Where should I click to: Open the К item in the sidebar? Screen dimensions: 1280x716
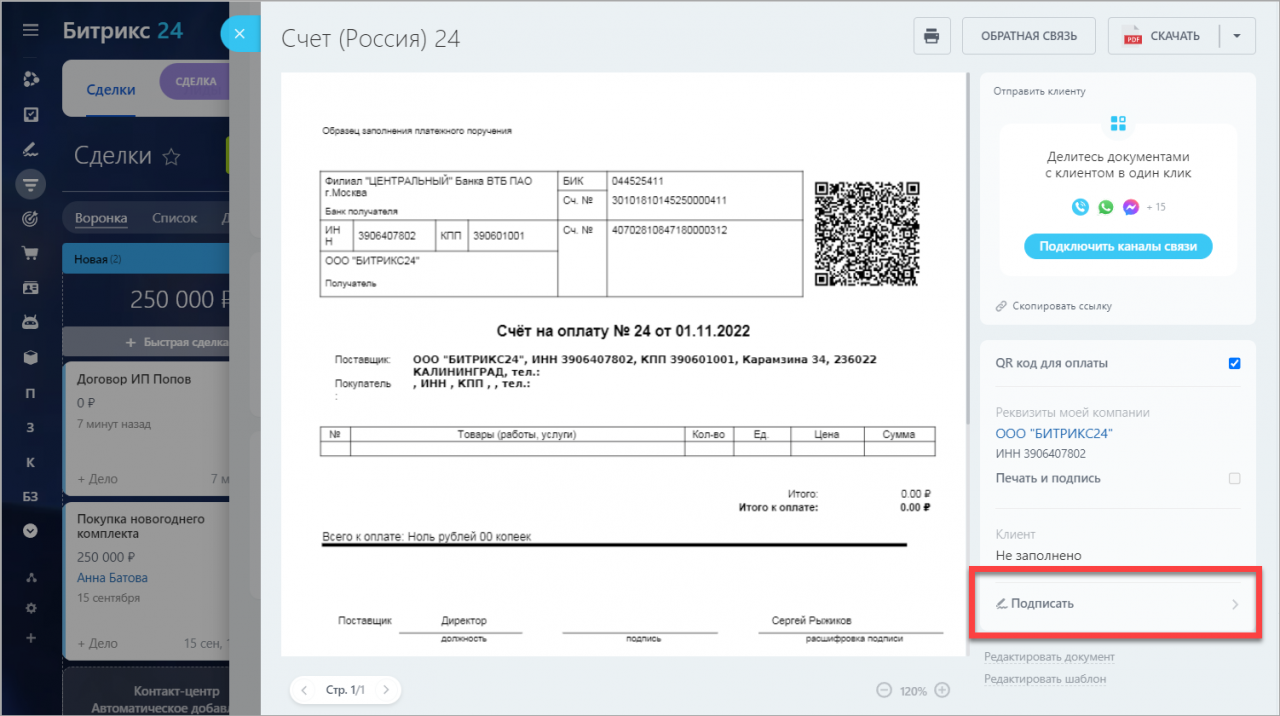coord(30,462)
